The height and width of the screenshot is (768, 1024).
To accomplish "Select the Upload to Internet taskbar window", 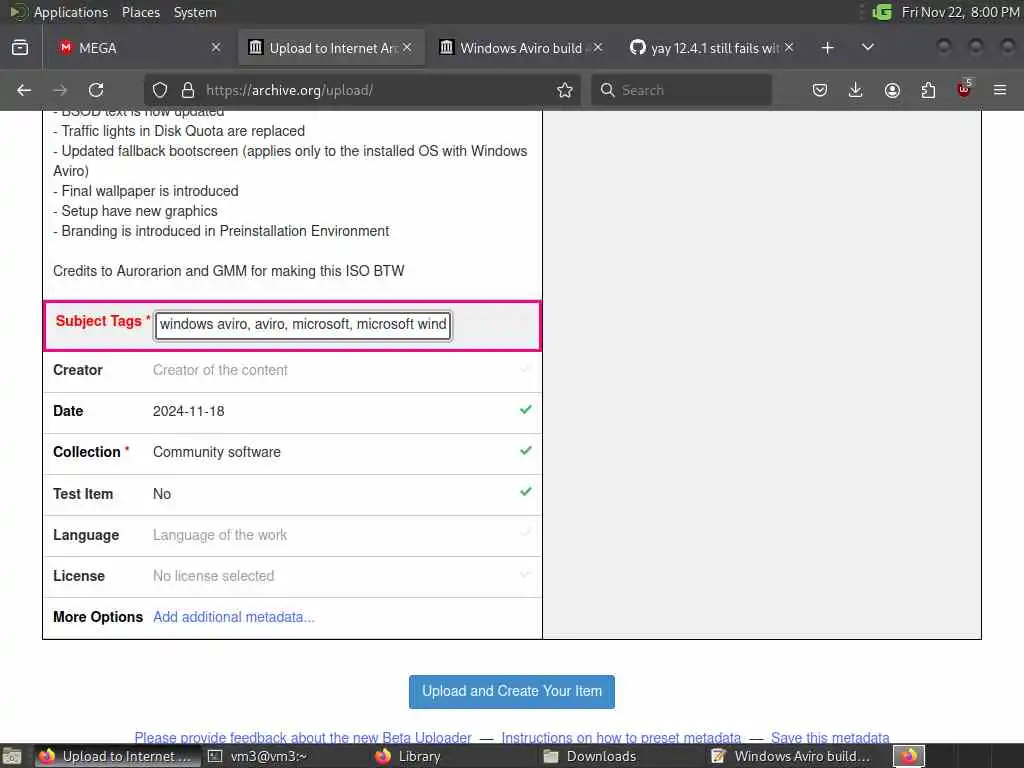I will click(118, 756).
